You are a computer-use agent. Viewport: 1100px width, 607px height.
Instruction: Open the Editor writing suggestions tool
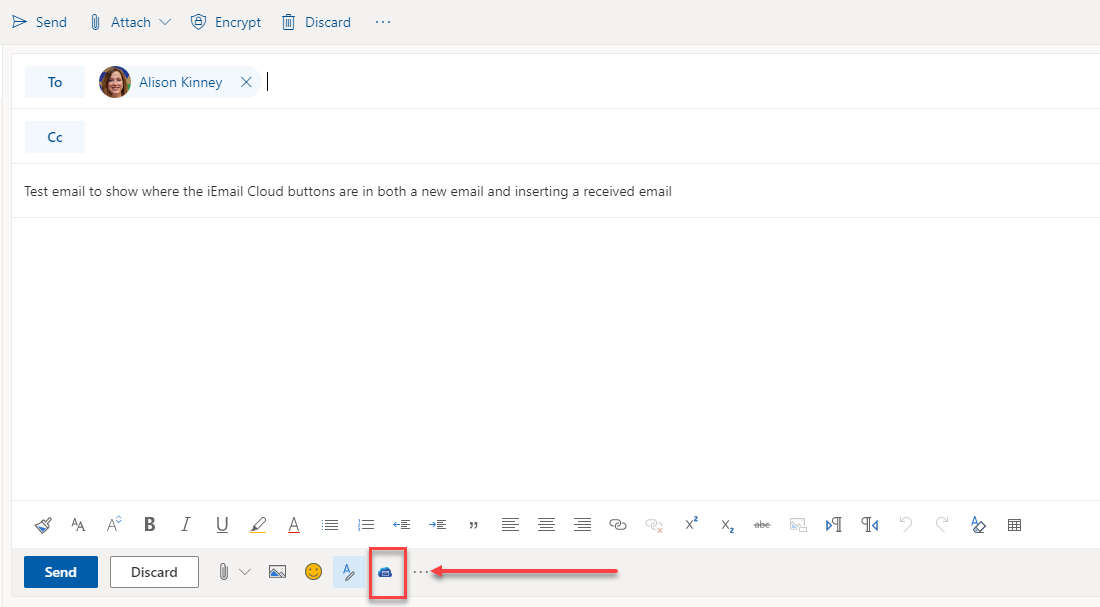(349, 571)
